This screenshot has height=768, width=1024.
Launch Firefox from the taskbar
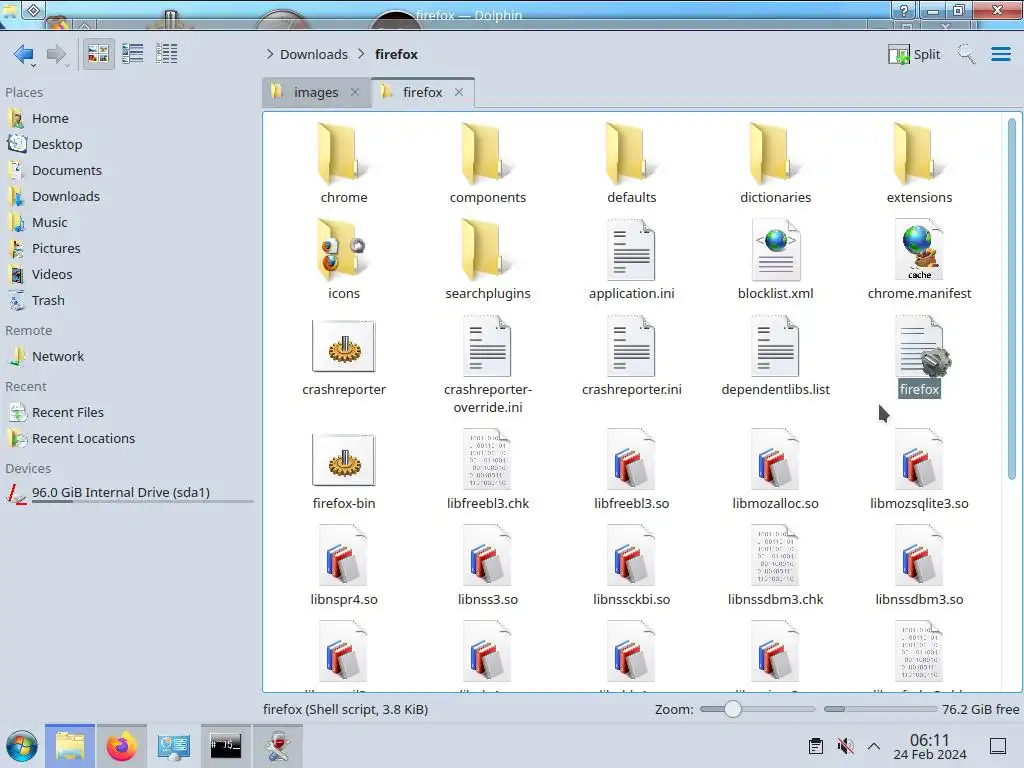(121, 746)
